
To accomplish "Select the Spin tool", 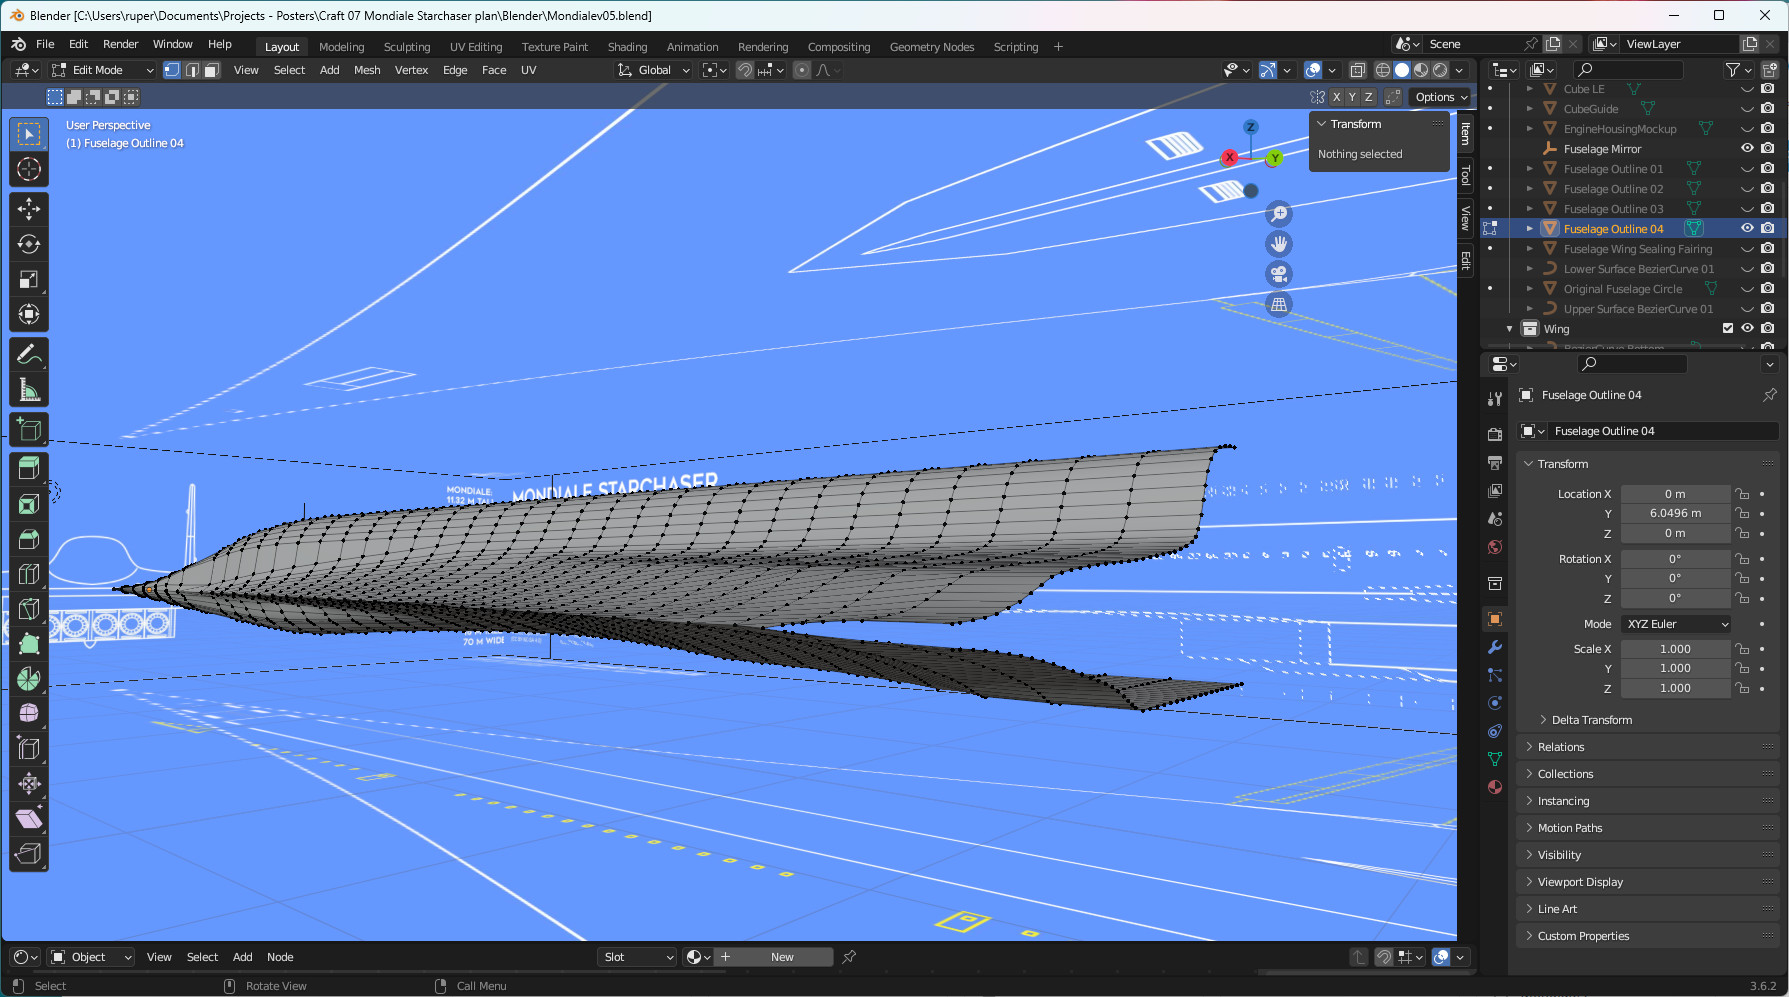I will (x=29, y=679).
